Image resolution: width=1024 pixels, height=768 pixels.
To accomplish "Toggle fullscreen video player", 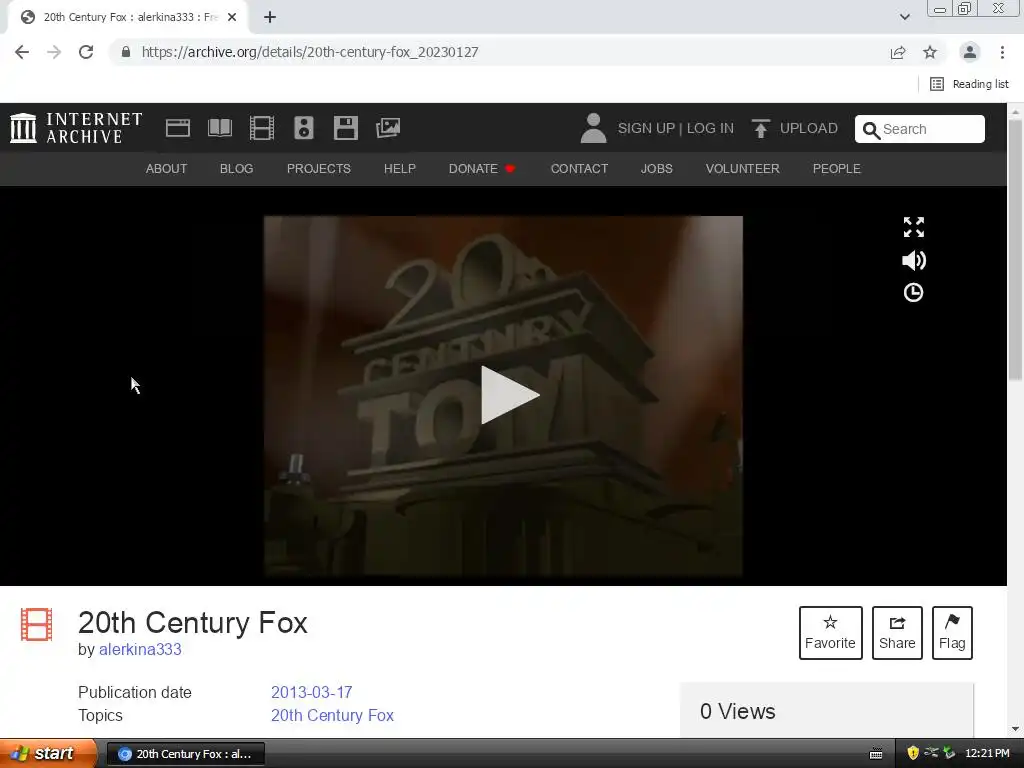I will click(914, 227).
